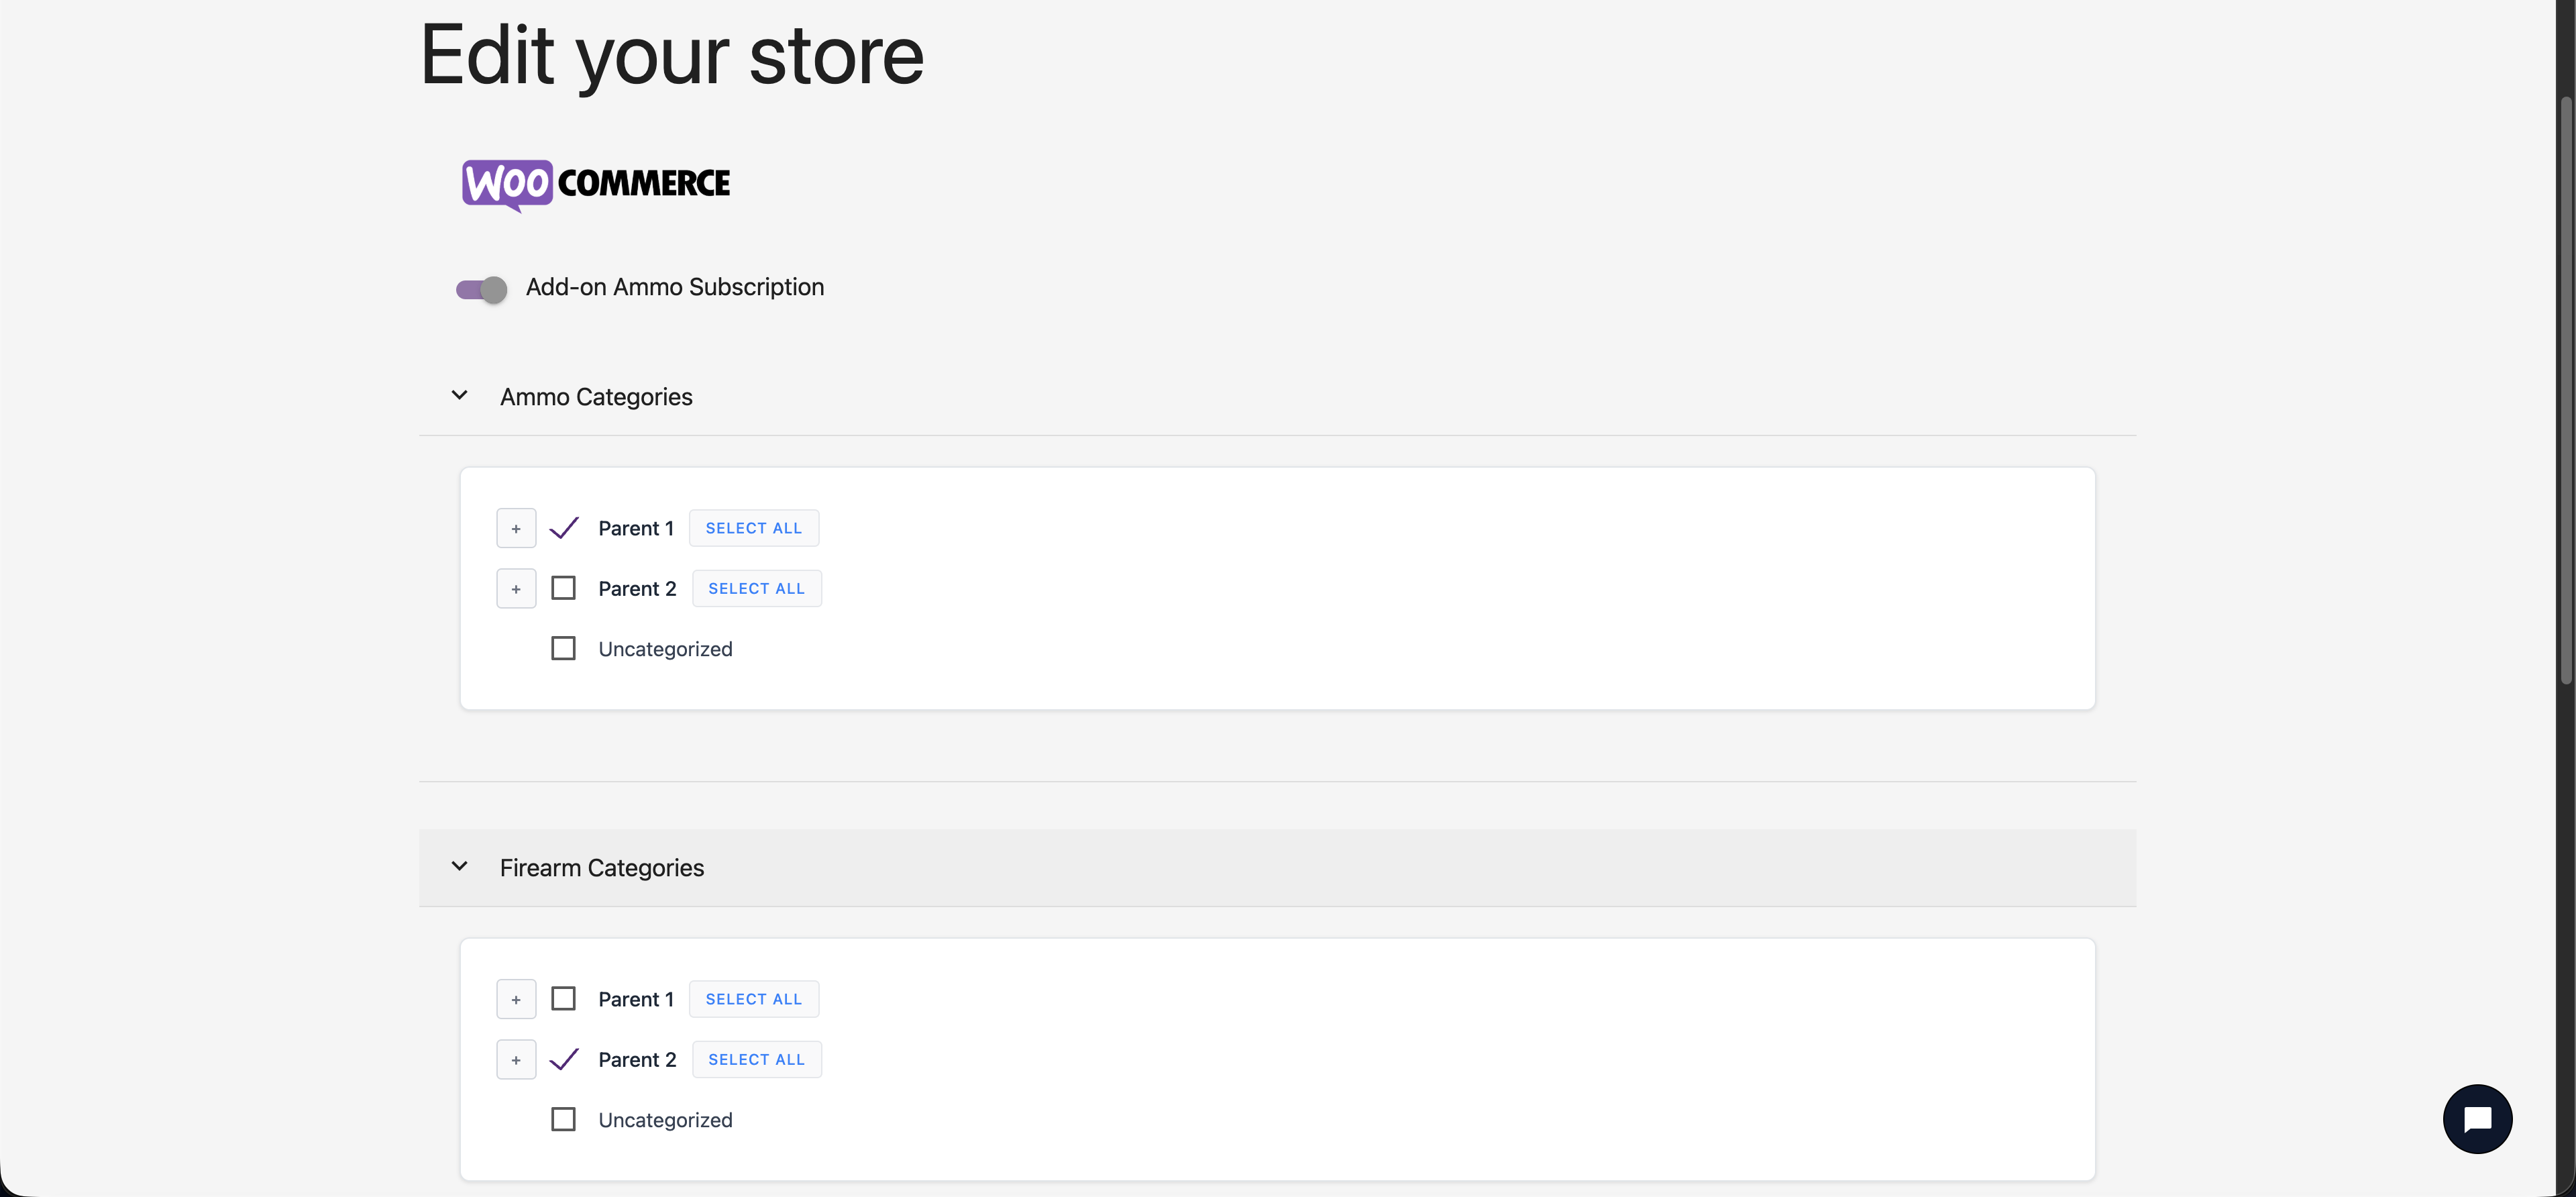Screen dimensions: 2576x1197
Task: Click the purple checkmark next to Ammo Parent 1
Action: point(564,527)
